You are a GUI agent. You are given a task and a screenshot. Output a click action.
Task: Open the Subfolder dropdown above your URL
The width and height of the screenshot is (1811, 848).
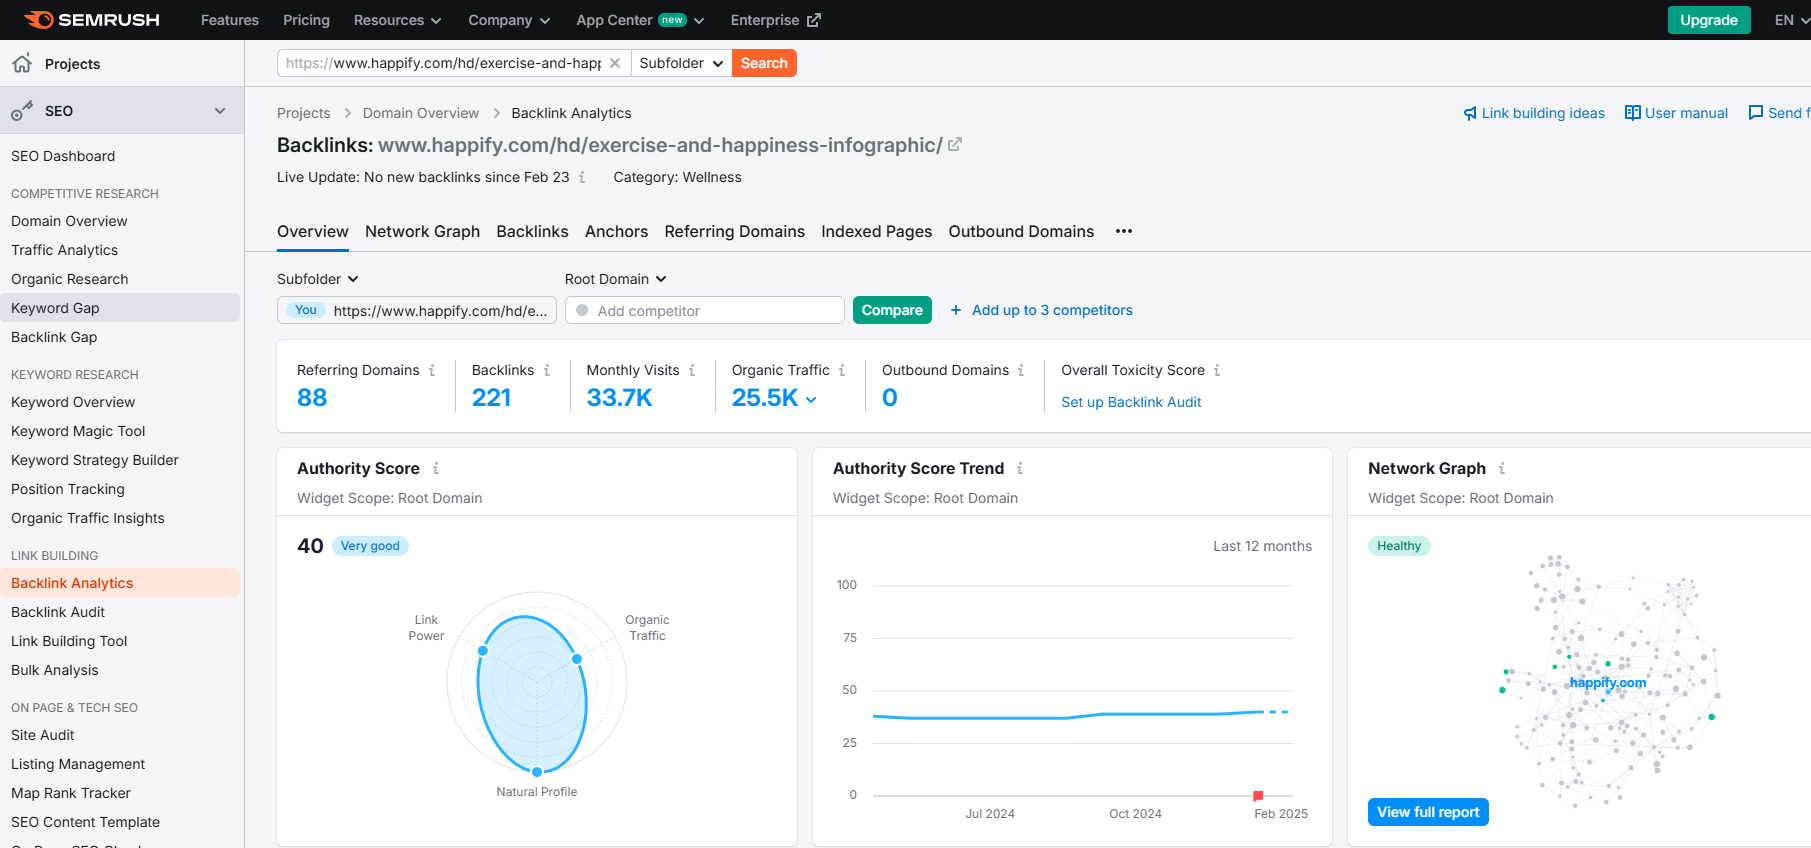318,279
